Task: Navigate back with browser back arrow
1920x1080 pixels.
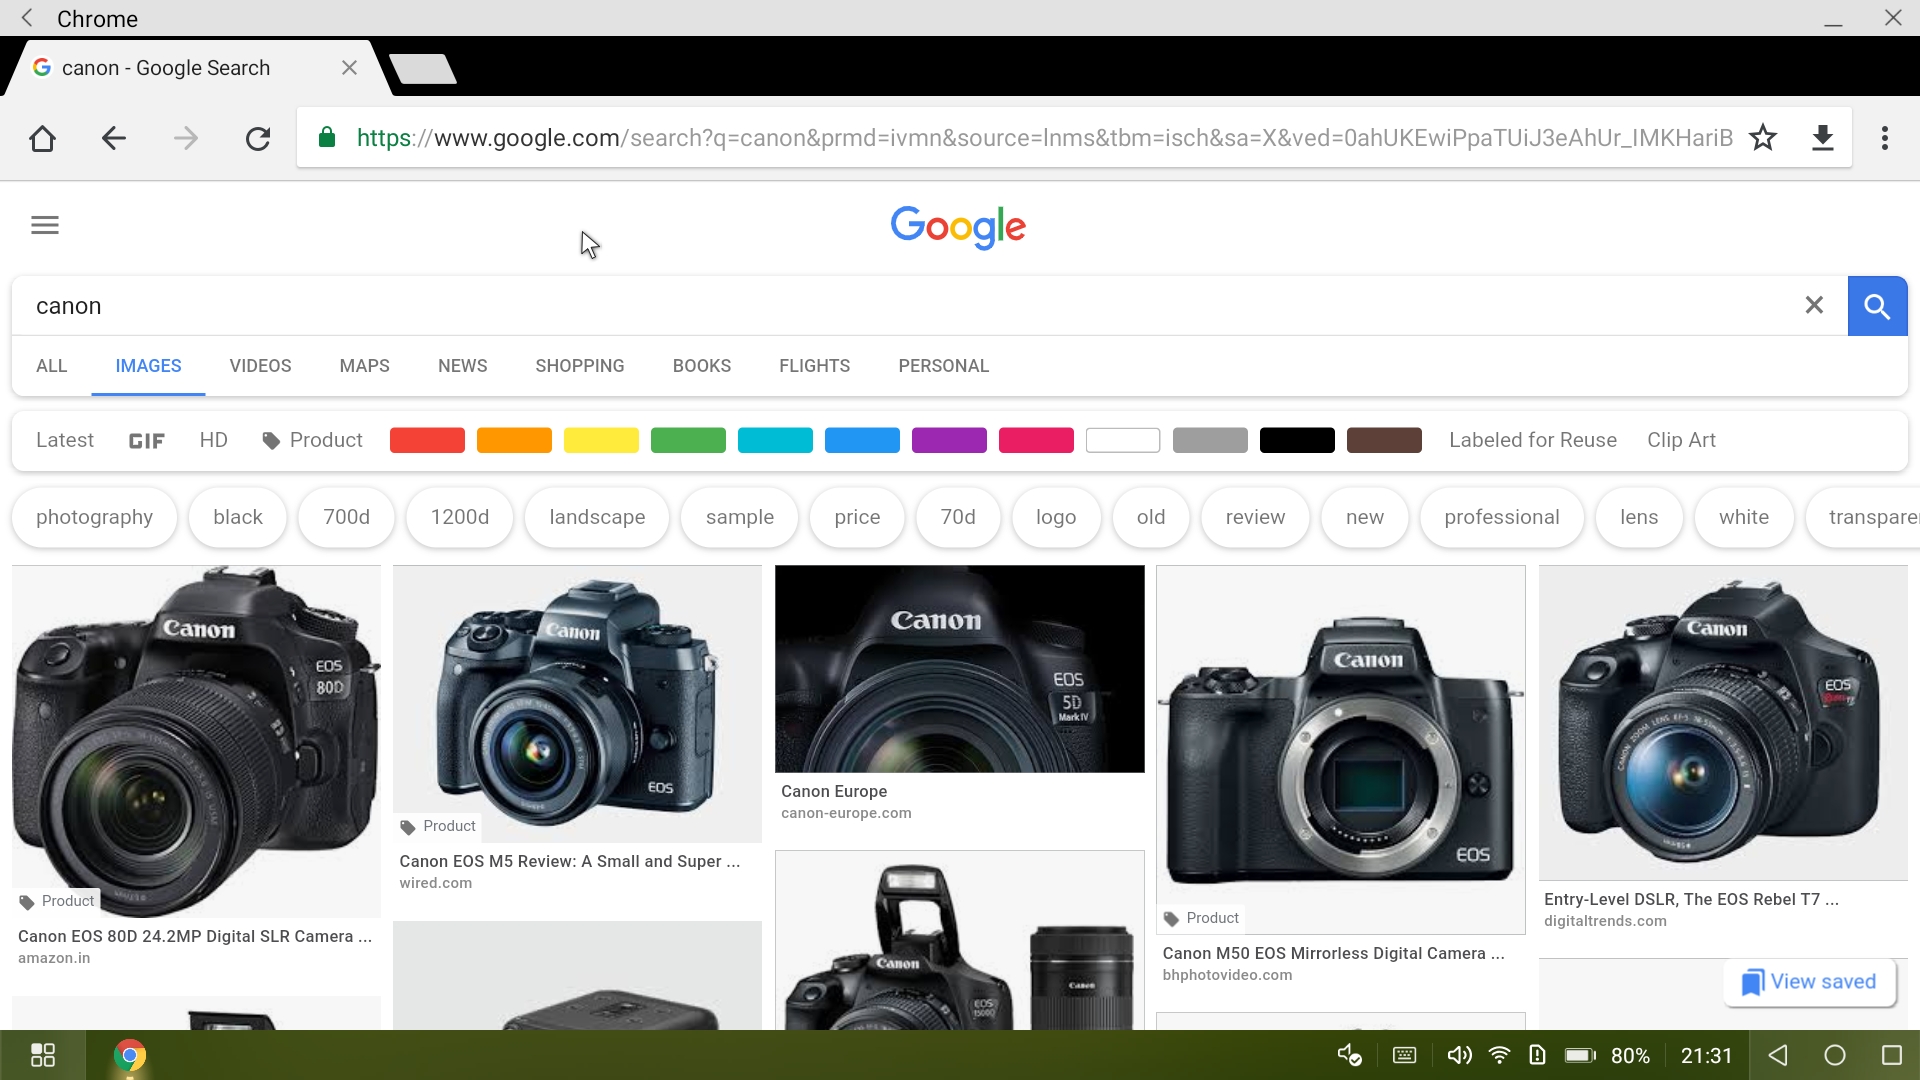Action: (114, 138)
